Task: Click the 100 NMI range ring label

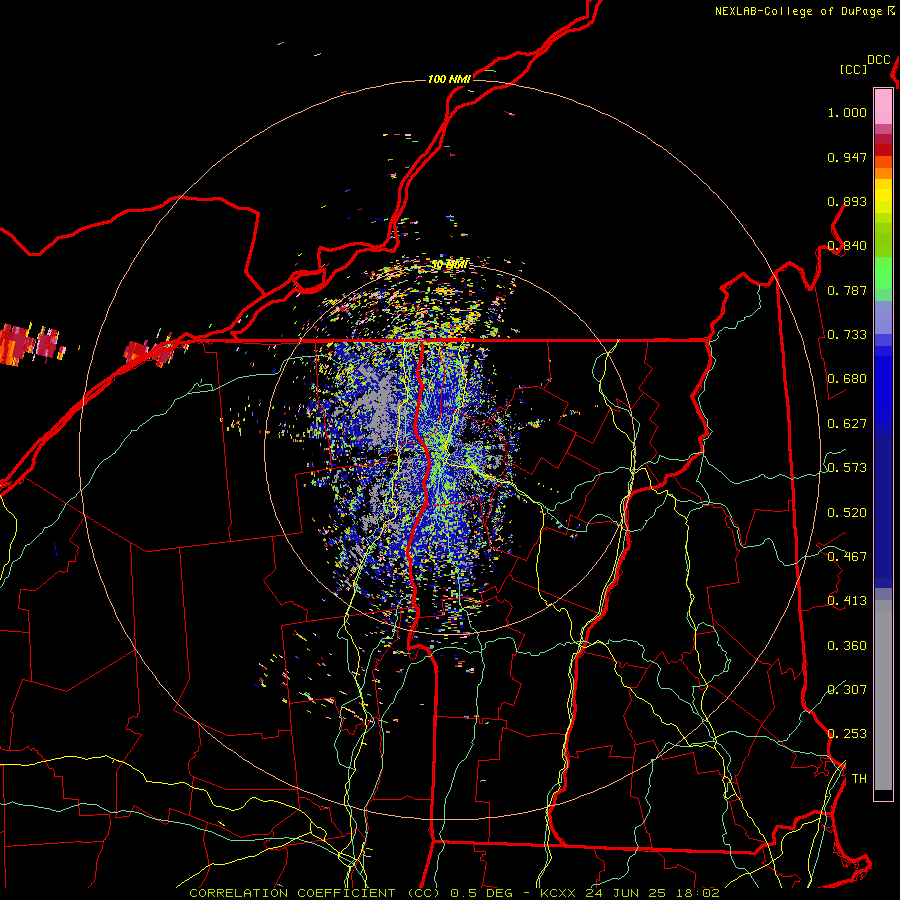Action: pyautogui.click(x=449, y=79)
